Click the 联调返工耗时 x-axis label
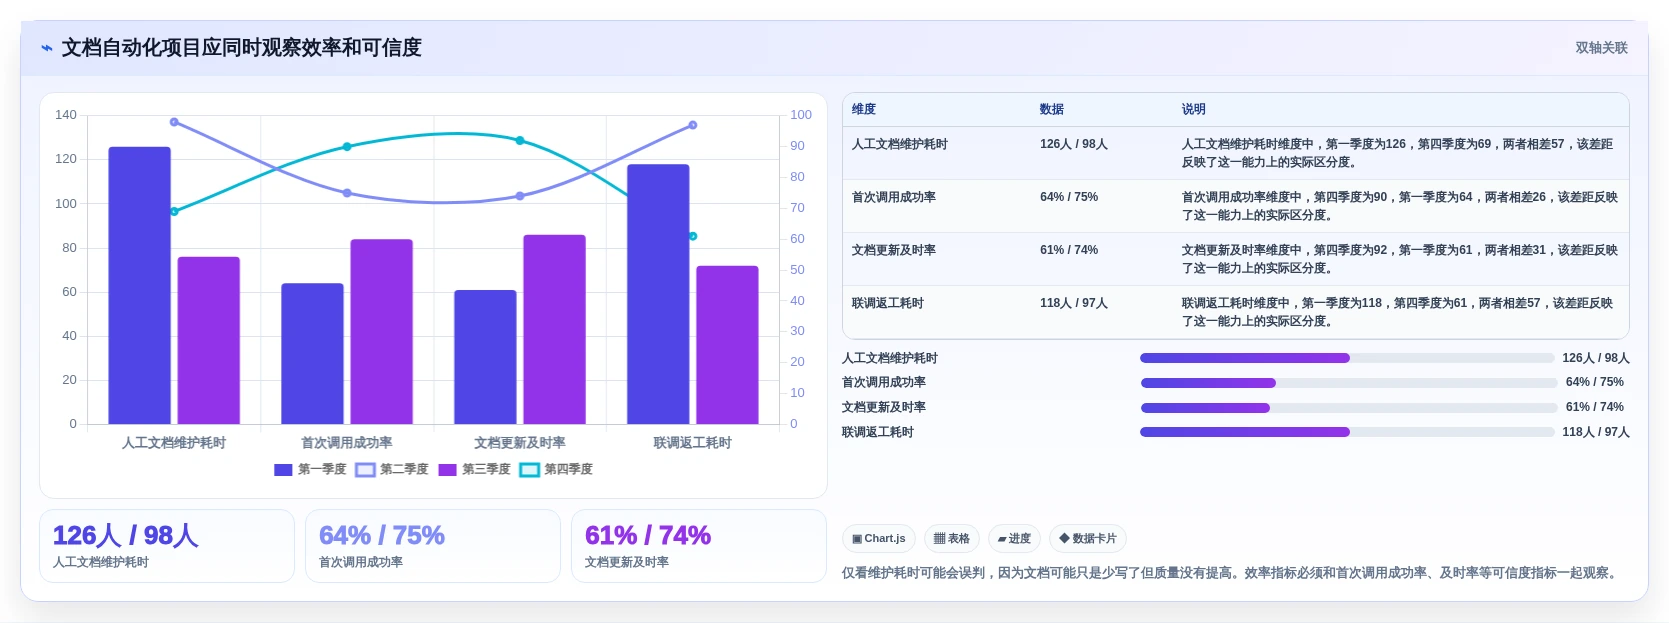The image size is (1669, 623). 693,443
